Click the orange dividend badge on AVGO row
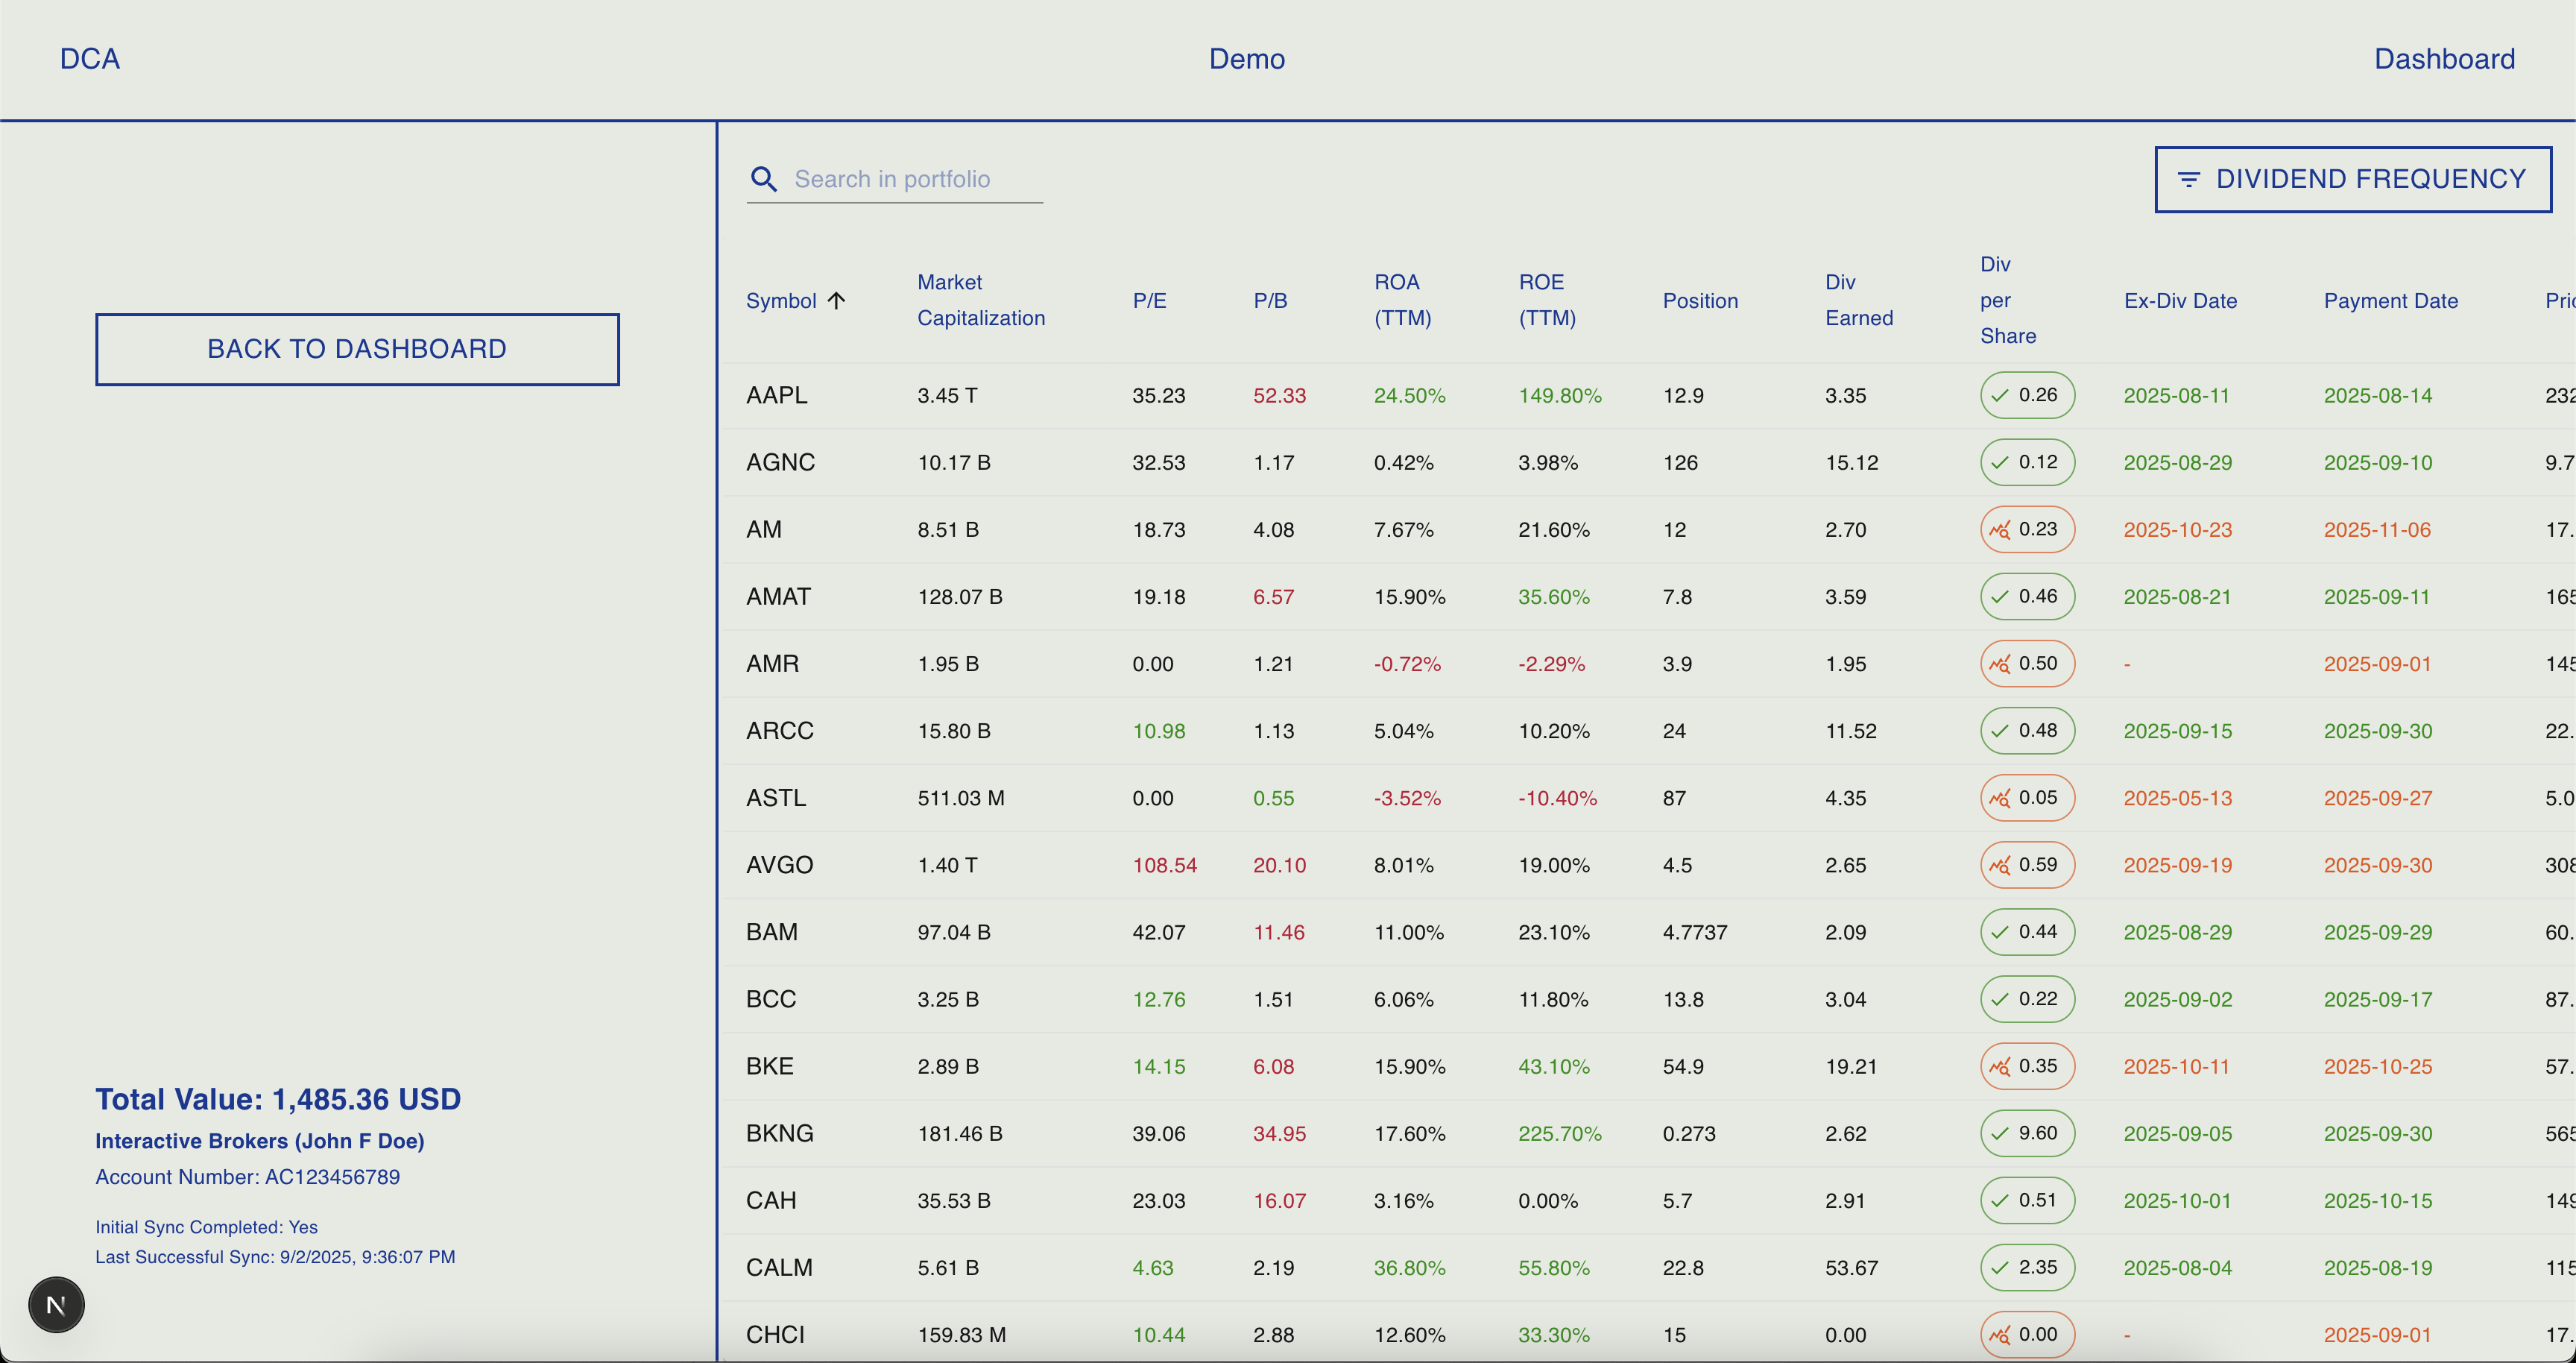Viewport: 2576px width, 1363px height. 2027,864
